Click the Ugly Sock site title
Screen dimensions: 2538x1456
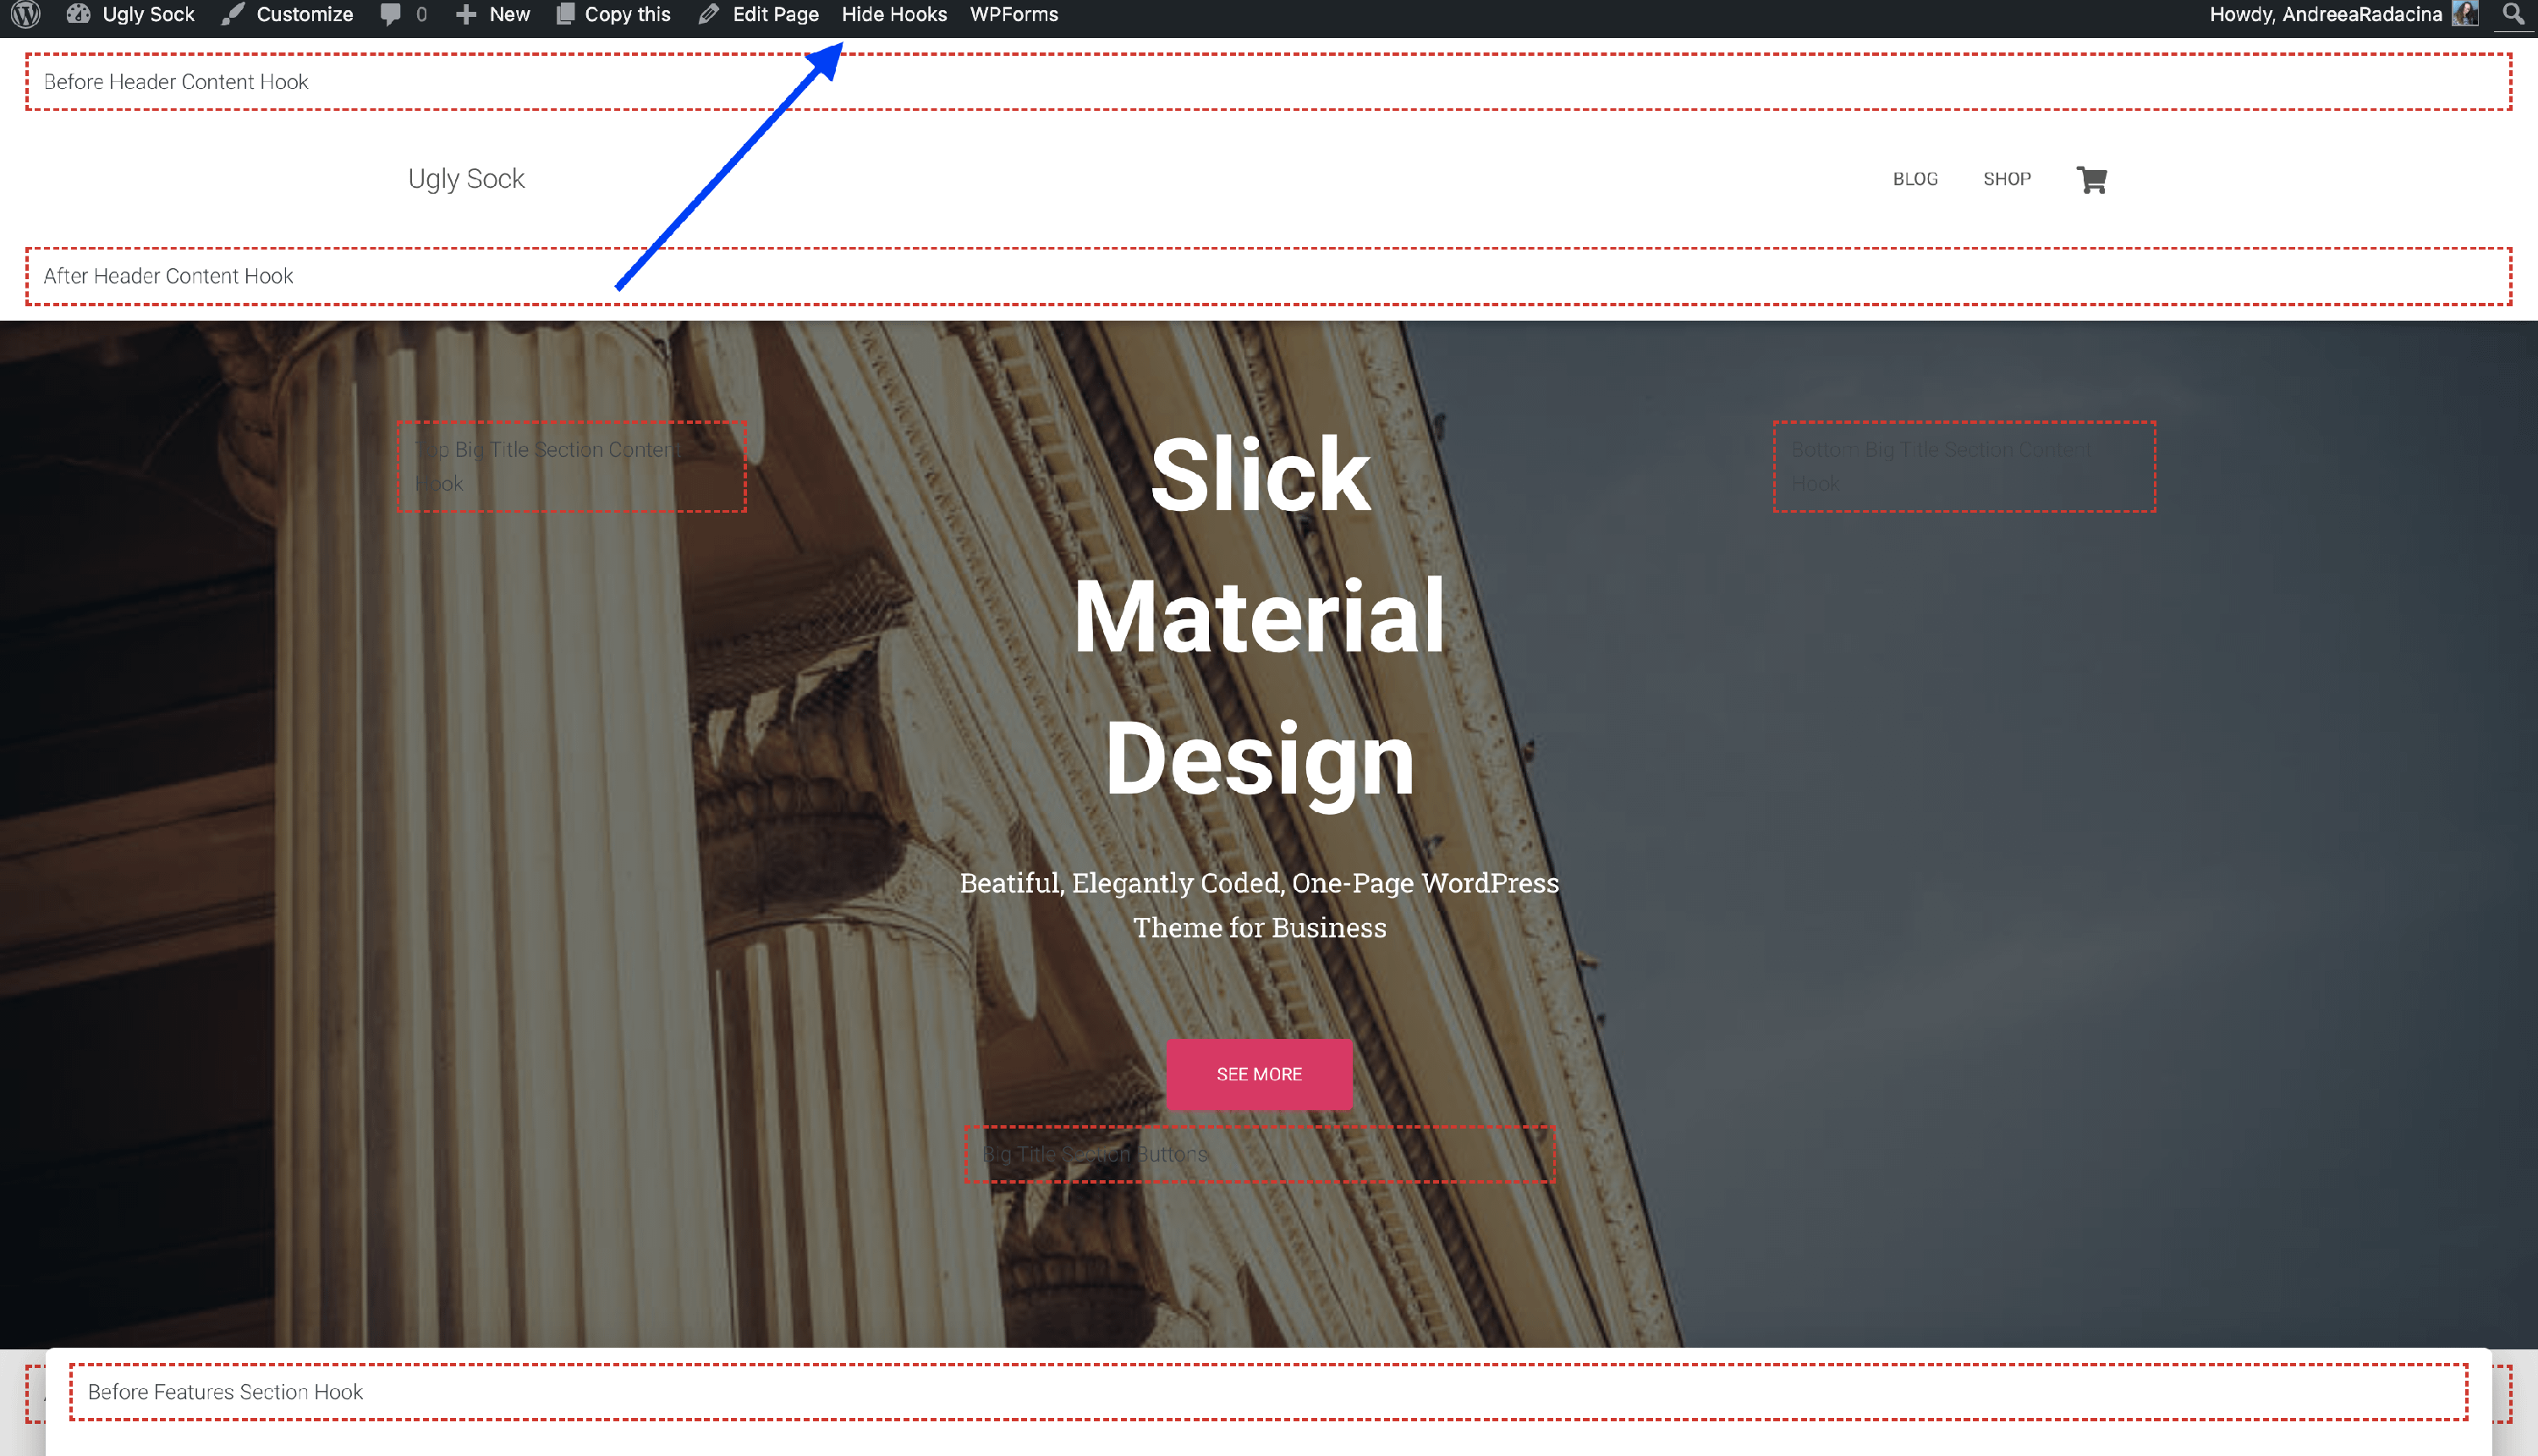(466, 179)
